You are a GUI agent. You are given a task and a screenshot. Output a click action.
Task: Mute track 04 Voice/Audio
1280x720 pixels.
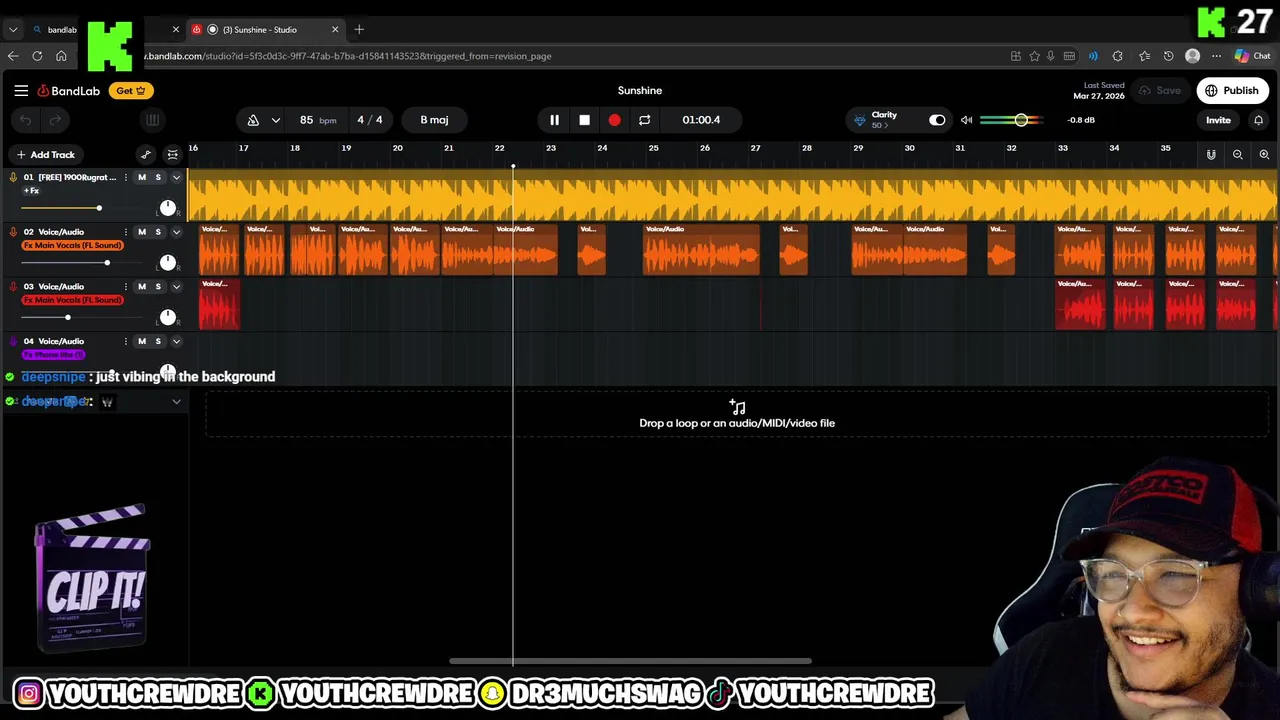pyautogui.click(x=141, y=341)
